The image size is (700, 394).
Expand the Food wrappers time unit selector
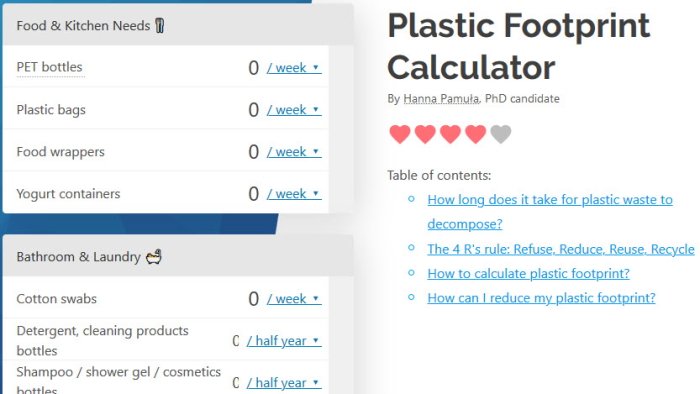294,152
